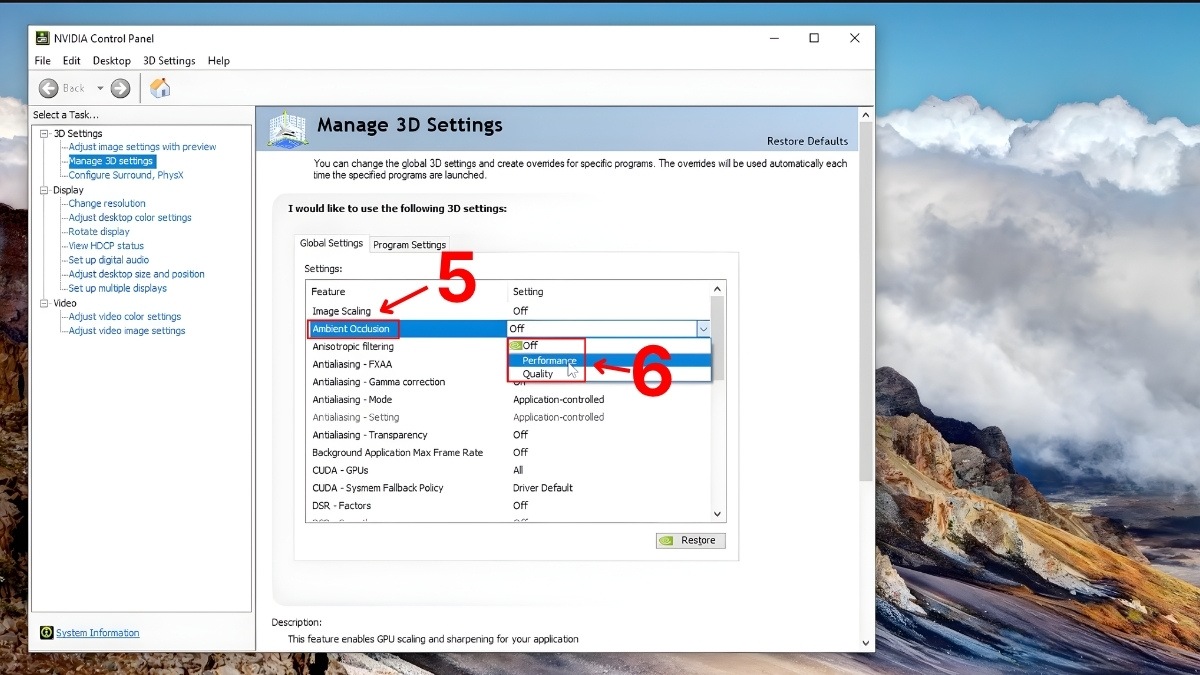Open Adjust video image settings
Viewport: 1200px width, 675px height.
[127, 331]
